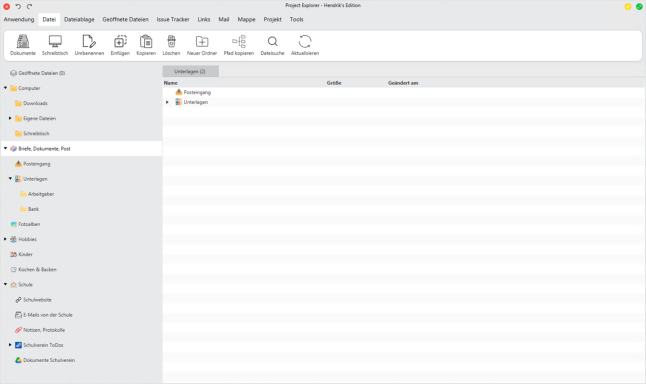Expand Unterlagen row in file list
Screen dimensions: 646x384
coord(167,102)
